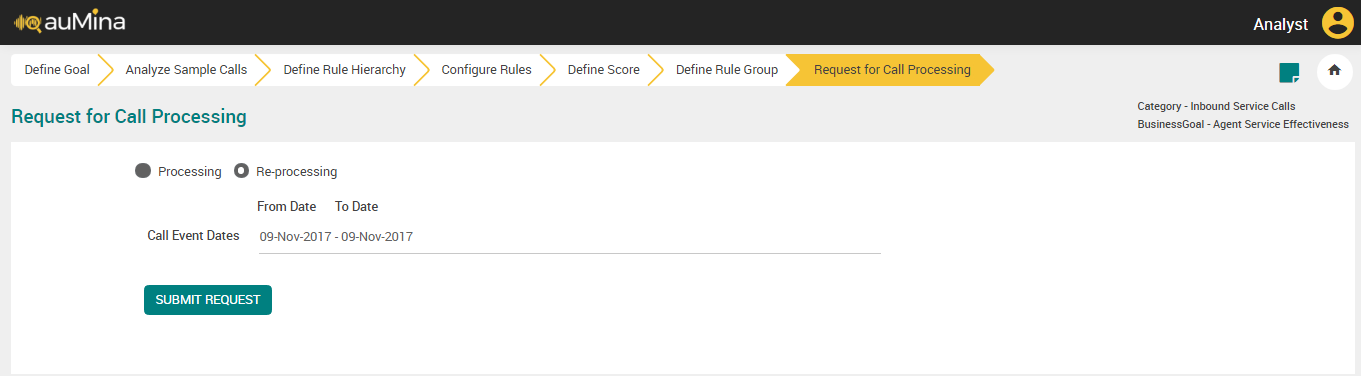The width and height of the screenshot is (1361, 376).
Task: Jump to the Define Rule Group step
Action: coord(726,70)
